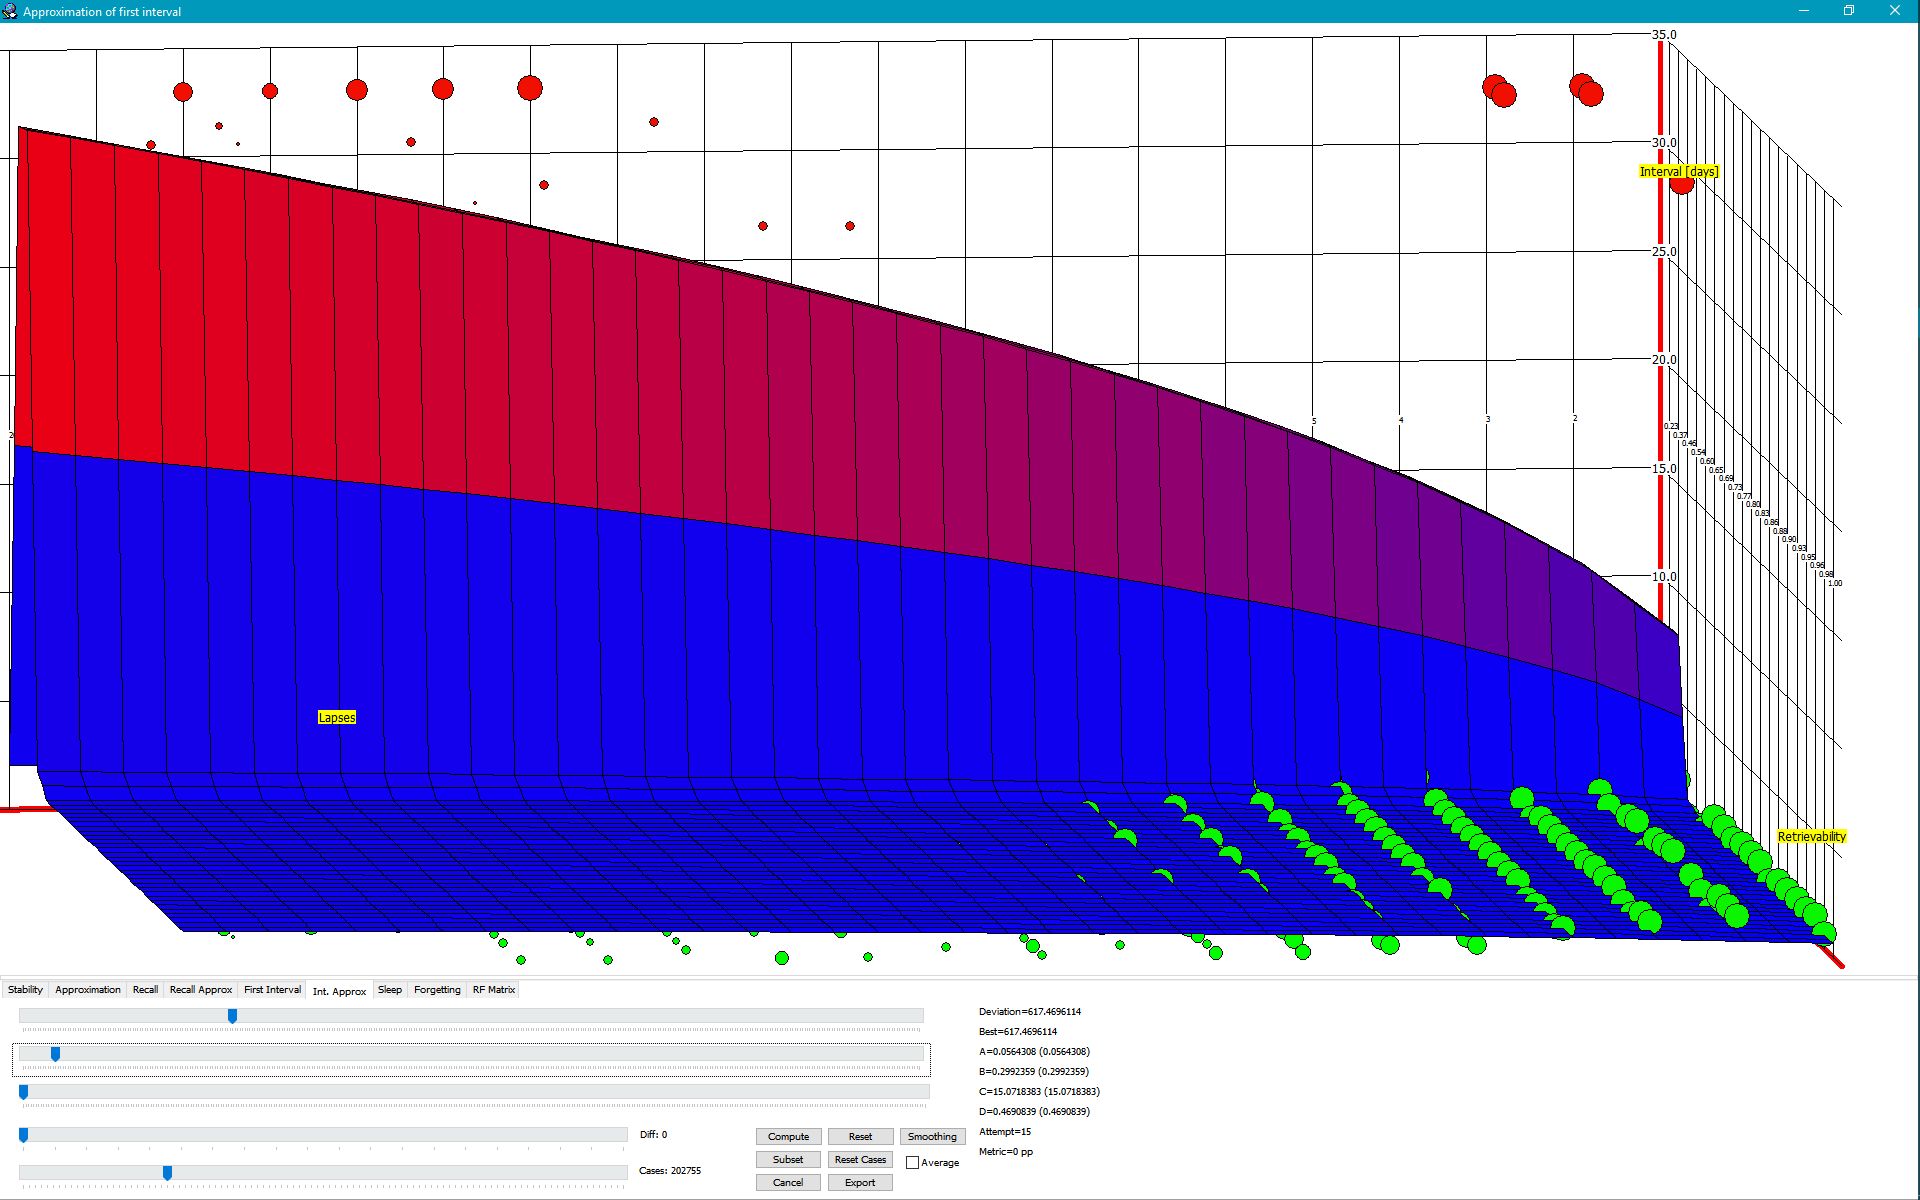Screen dimensions: 1920x1200
Task: Export the approximation data
Action: [860, 1183]
